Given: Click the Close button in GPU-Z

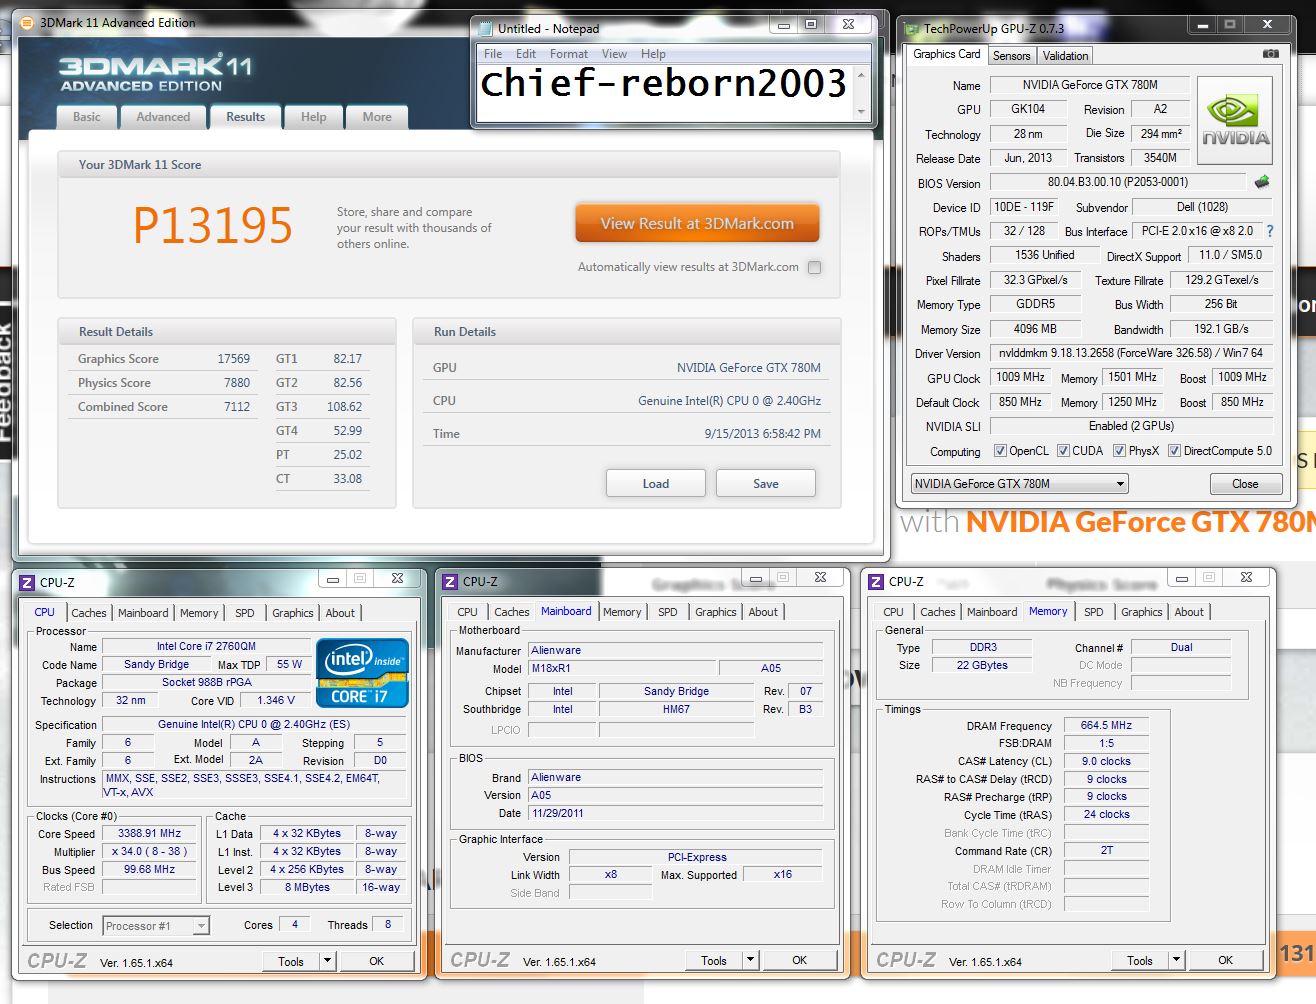Looking at the screenshot, I should pyautogui.click(x=1246, y=484).
